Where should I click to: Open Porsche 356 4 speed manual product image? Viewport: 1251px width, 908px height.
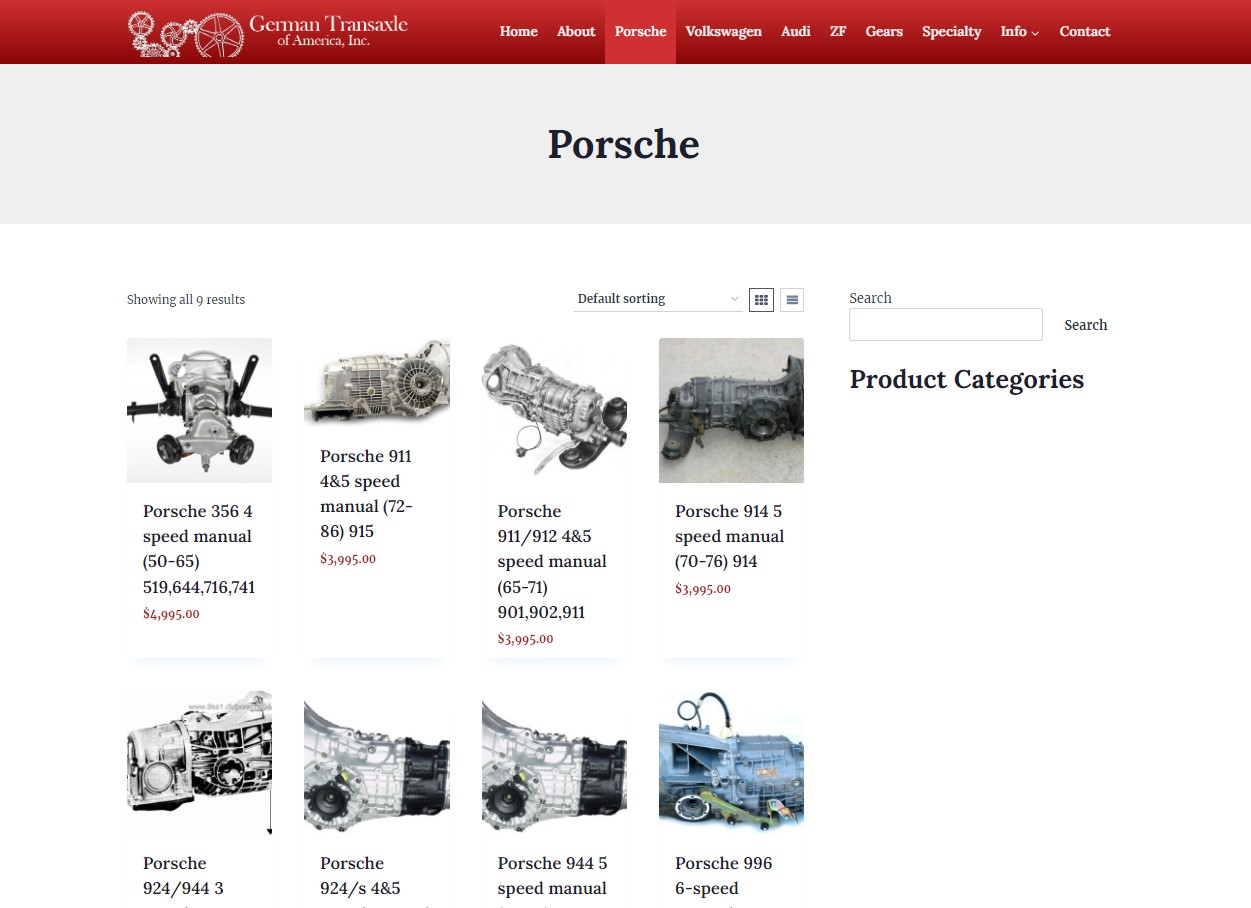(x=199, y=410)
